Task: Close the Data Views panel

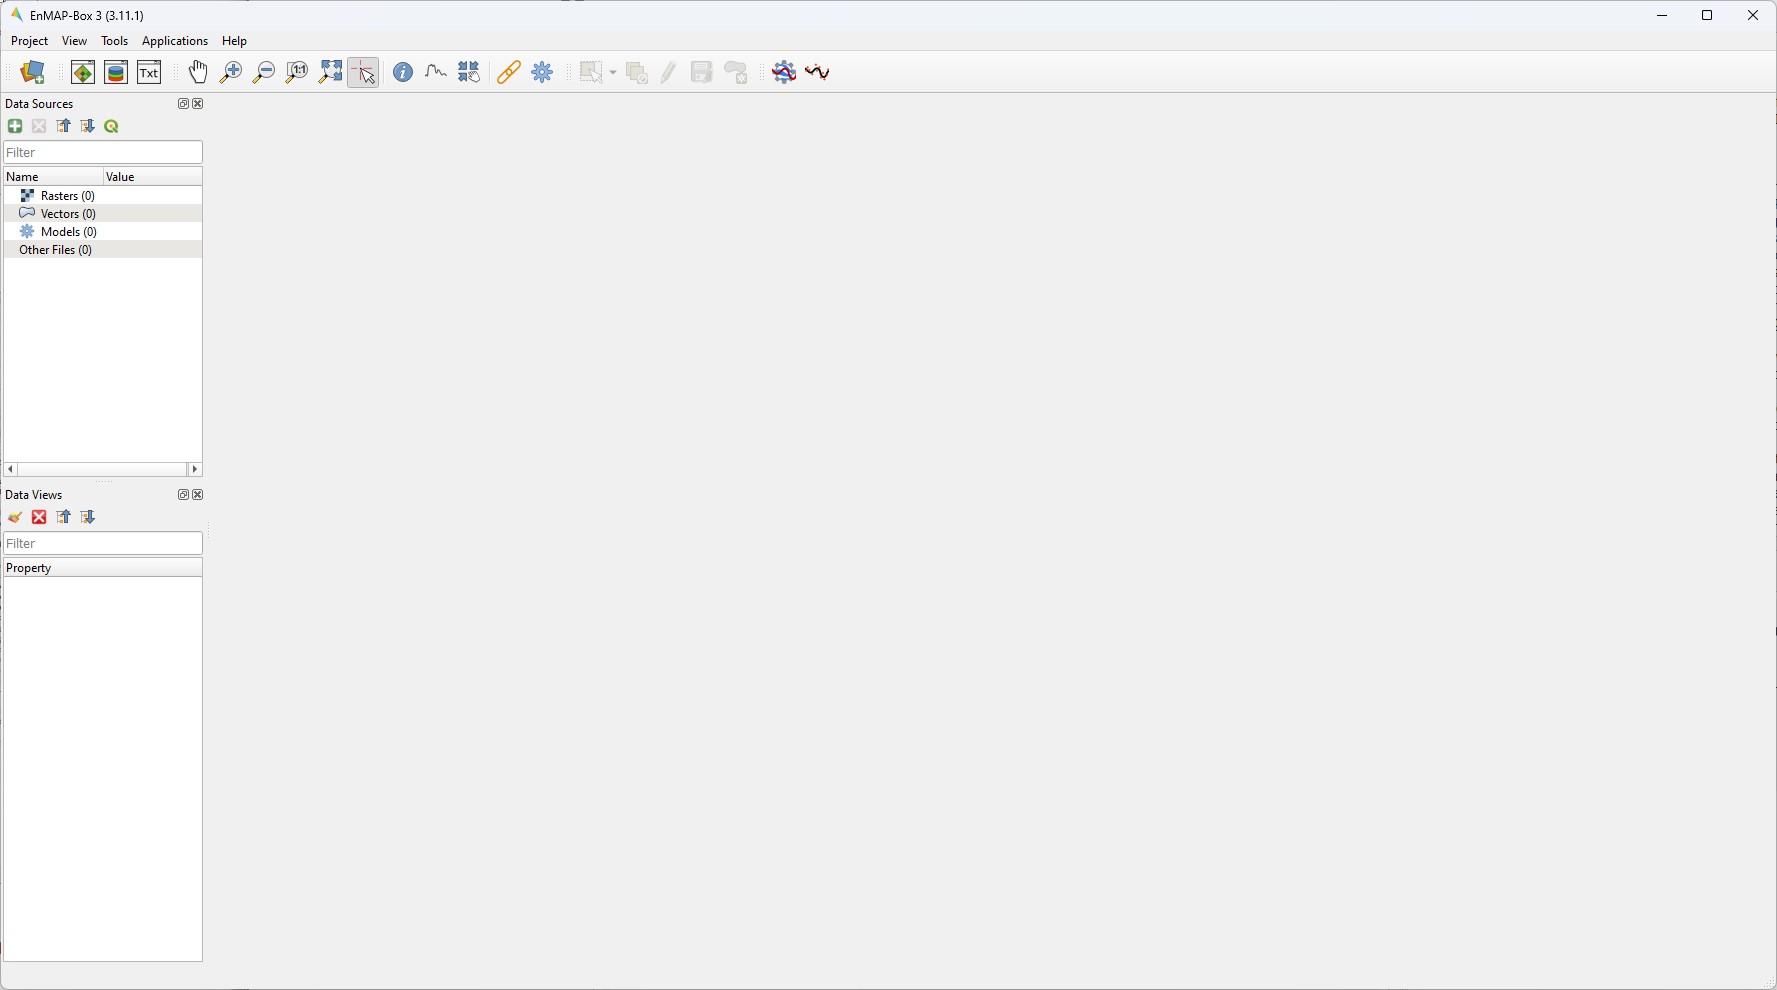Action: click(x=198, y=495)
